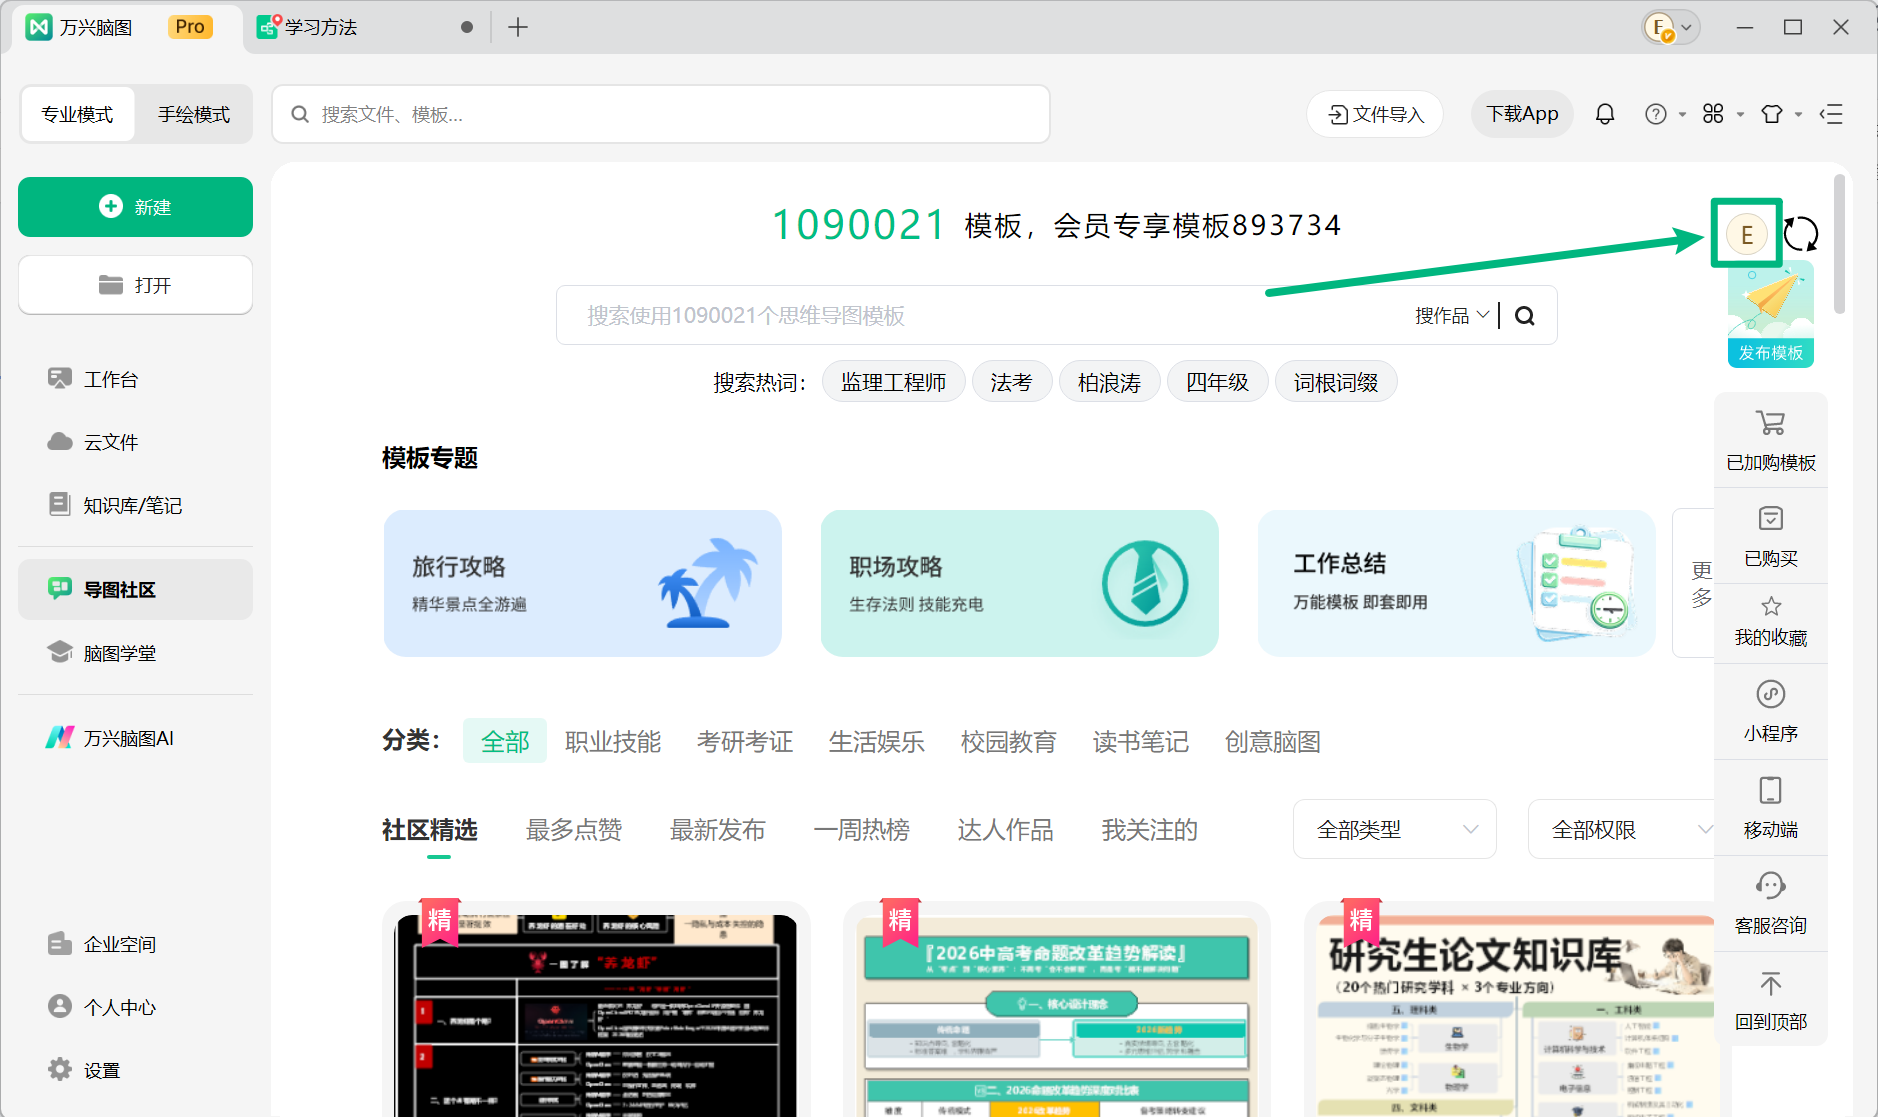Click the 下载App button

click(x=1522, y=114)
